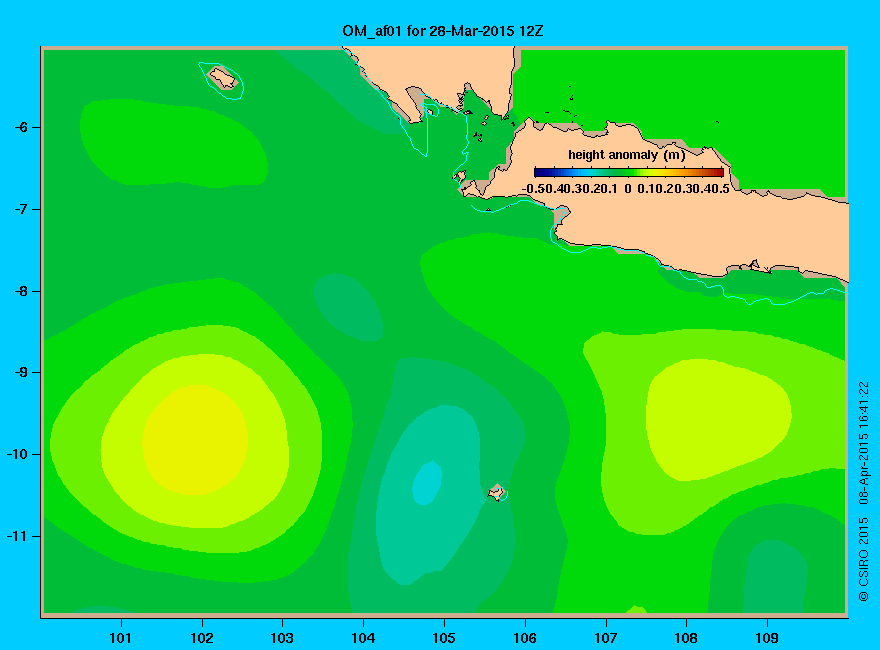Click the longitude axis label 106
The image size is (880, 650).
coord(525,638)
